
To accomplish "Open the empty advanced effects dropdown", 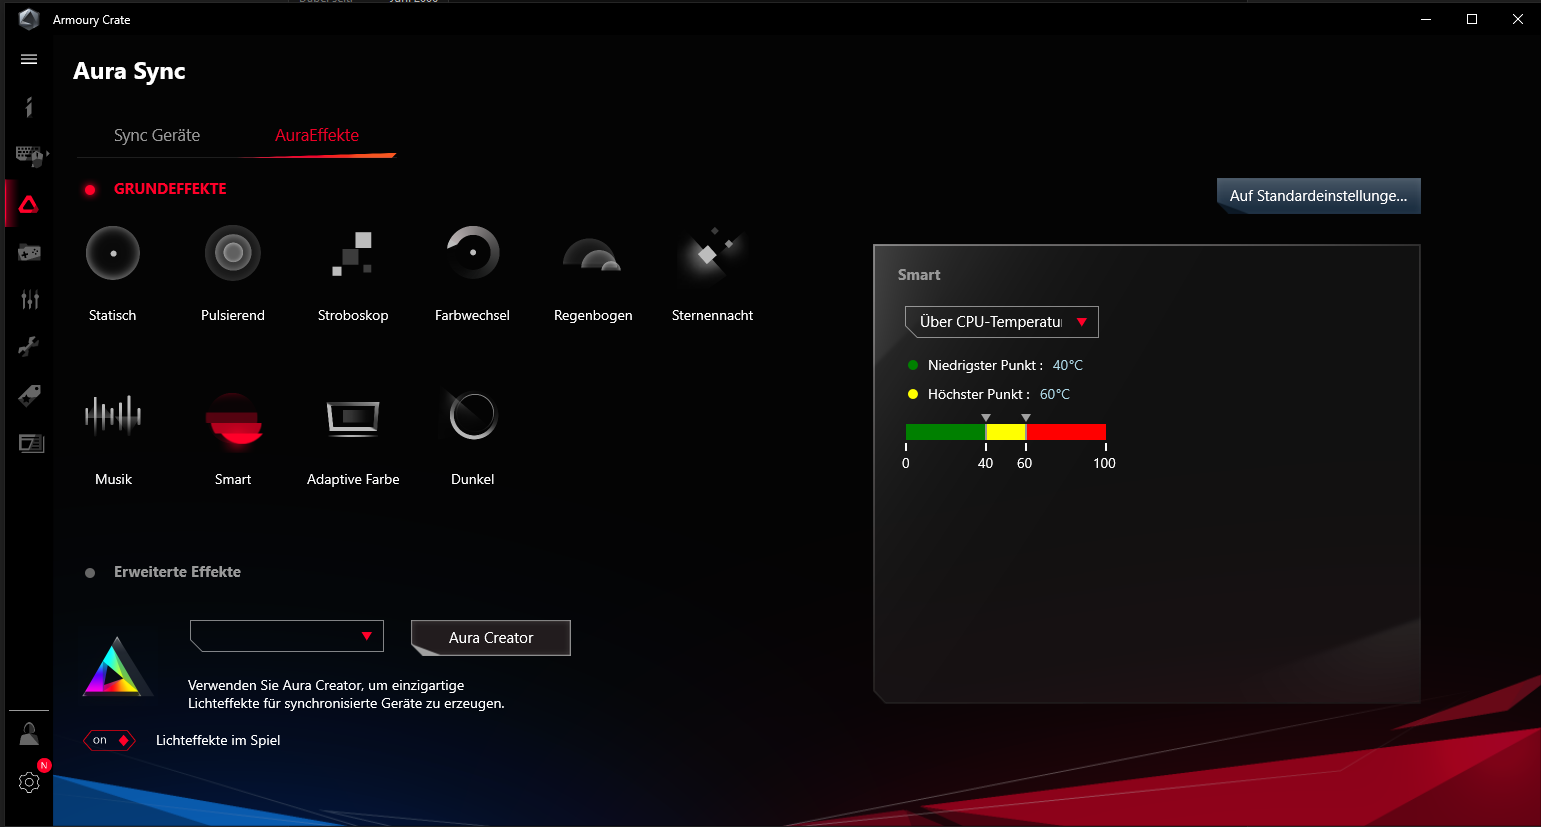I will (x=287, y=636).
